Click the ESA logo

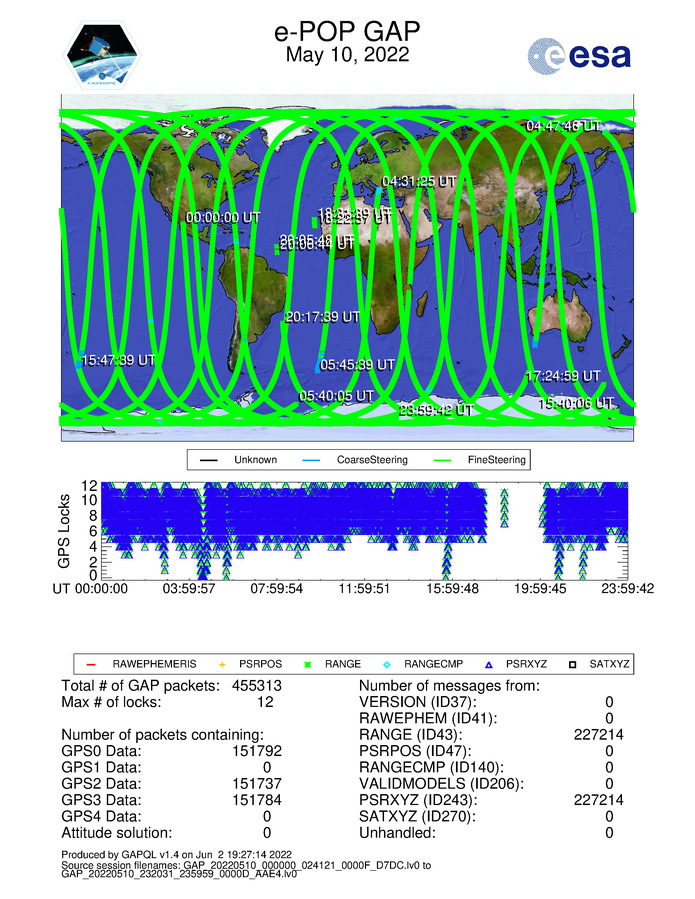click(x=580, y=55)
